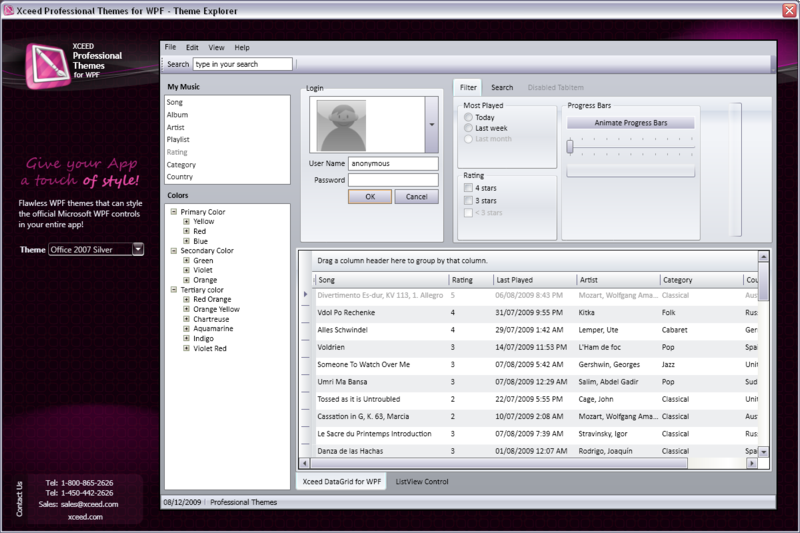The height and width of the screenshot is (533, 800).
Task: Collapse the Tertiary color tree node
Action: (x=174, y=289)
